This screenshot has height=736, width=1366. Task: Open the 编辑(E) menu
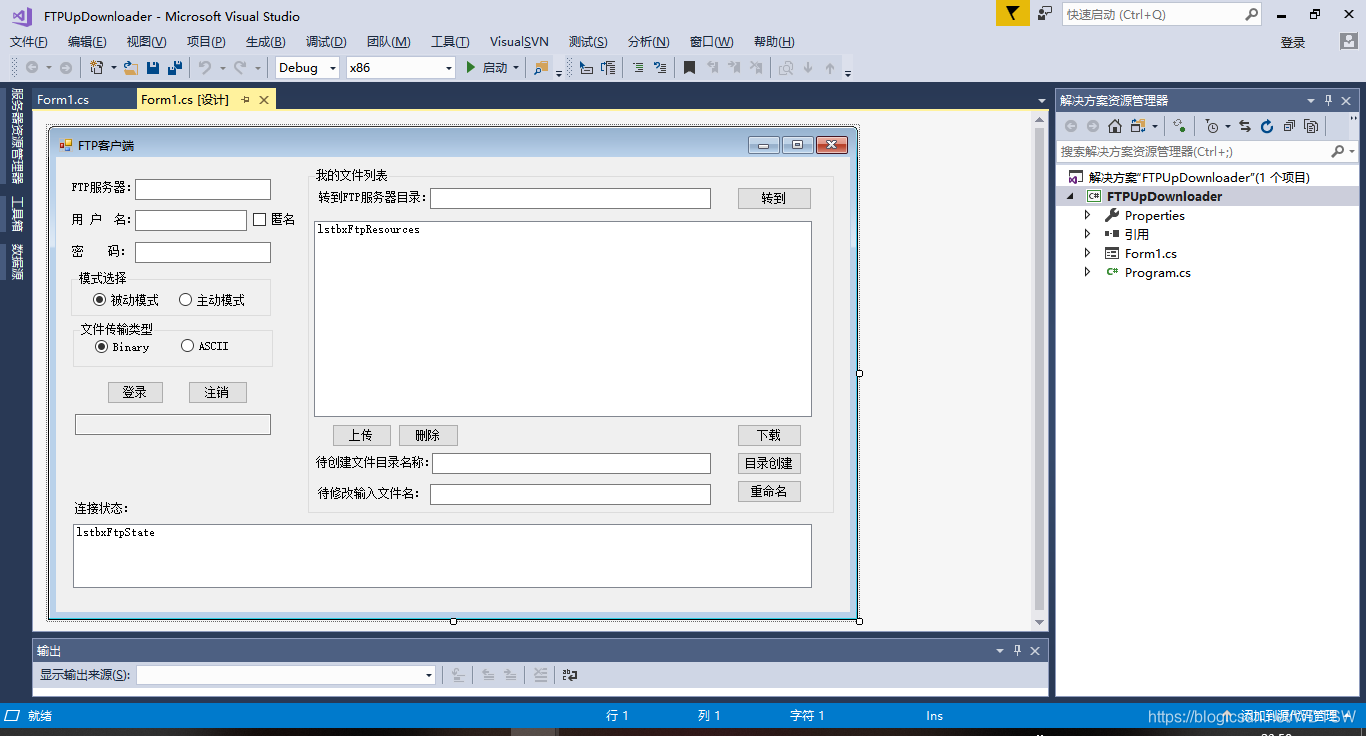87,42
